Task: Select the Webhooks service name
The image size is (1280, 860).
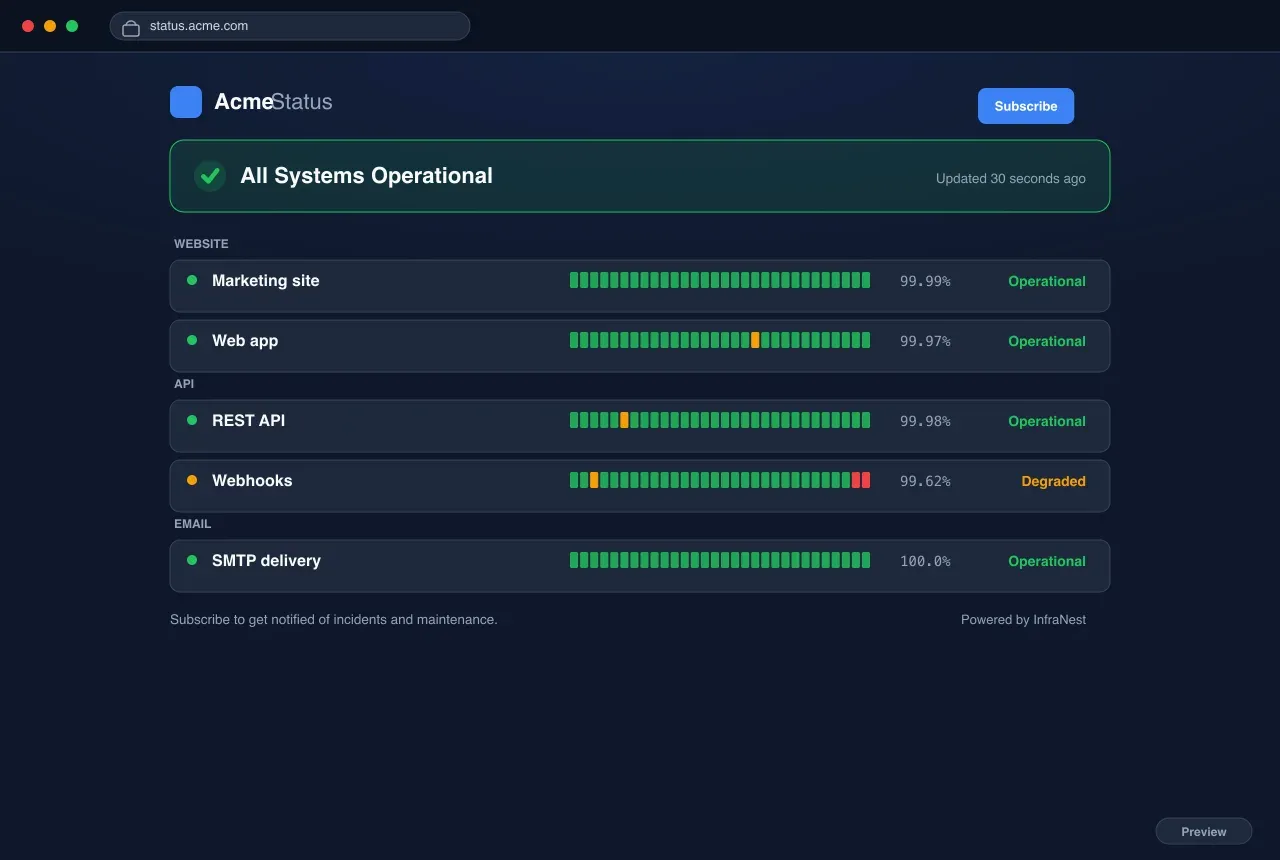Action: tap(252, 481)
